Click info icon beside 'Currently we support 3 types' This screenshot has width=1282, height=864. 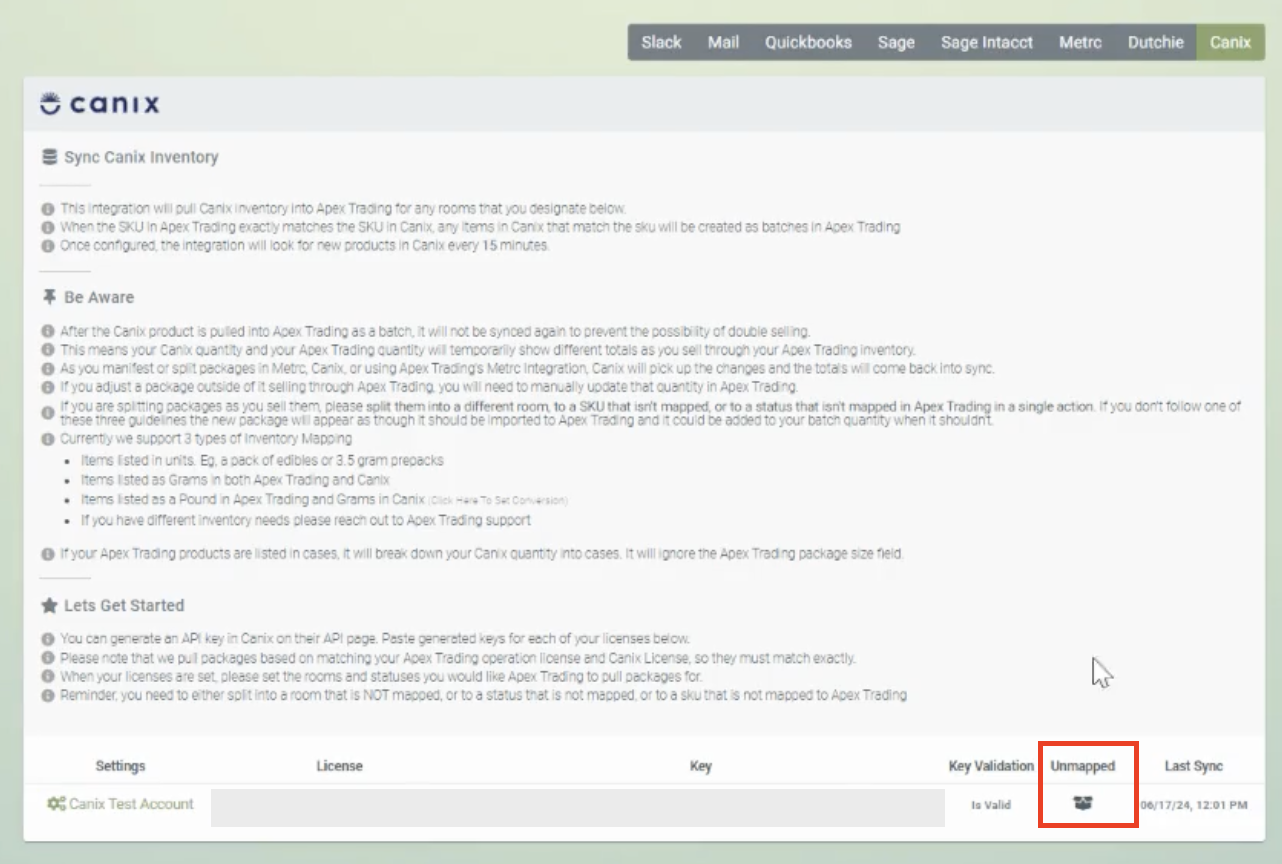(x=47, y=439)
